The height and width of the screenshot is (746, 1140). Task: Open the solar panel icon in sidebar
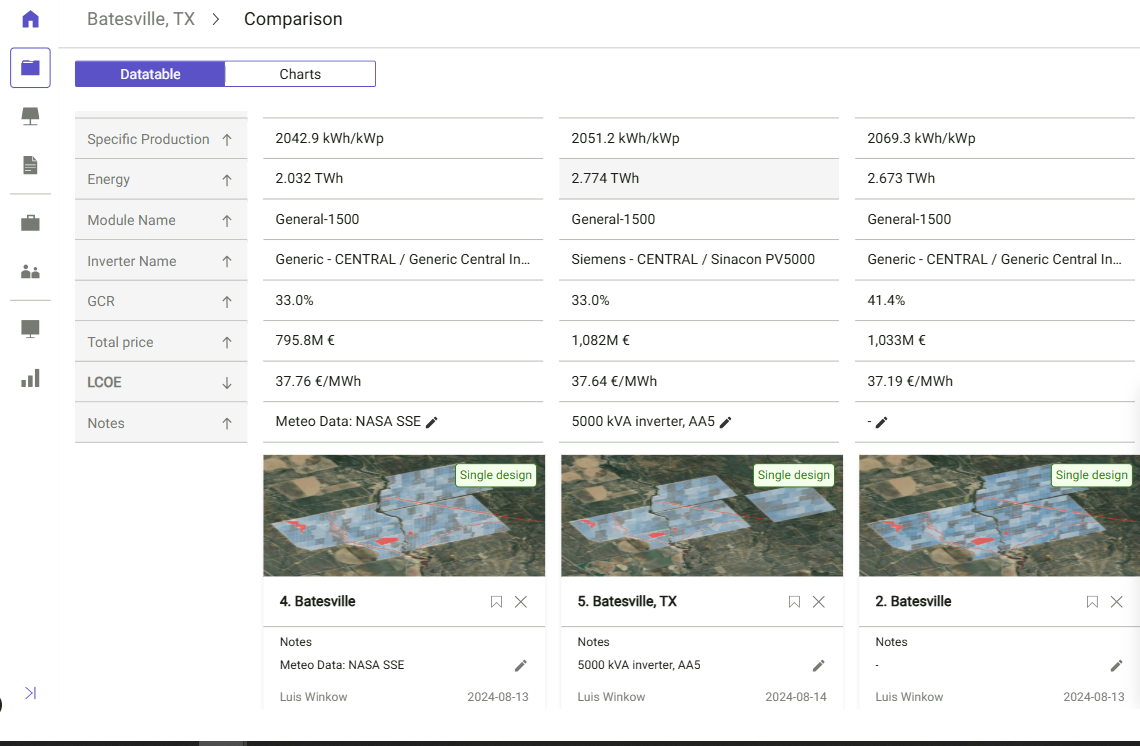click(x=30, y=116)
